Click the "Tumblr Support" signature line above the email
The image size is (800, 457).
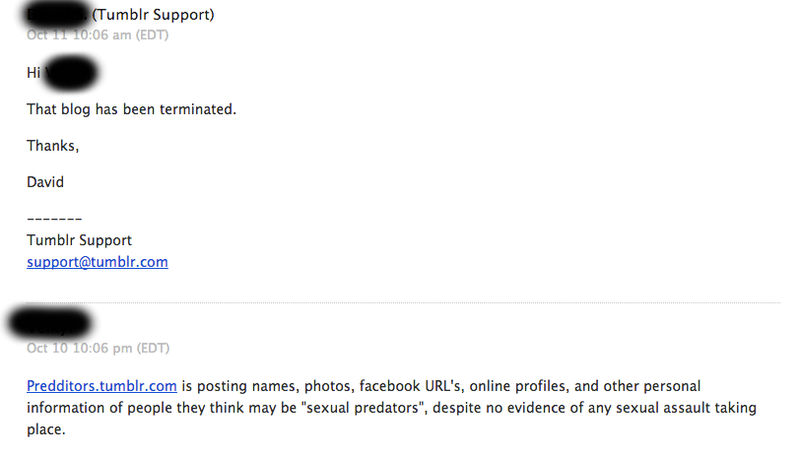click(79, 240)
